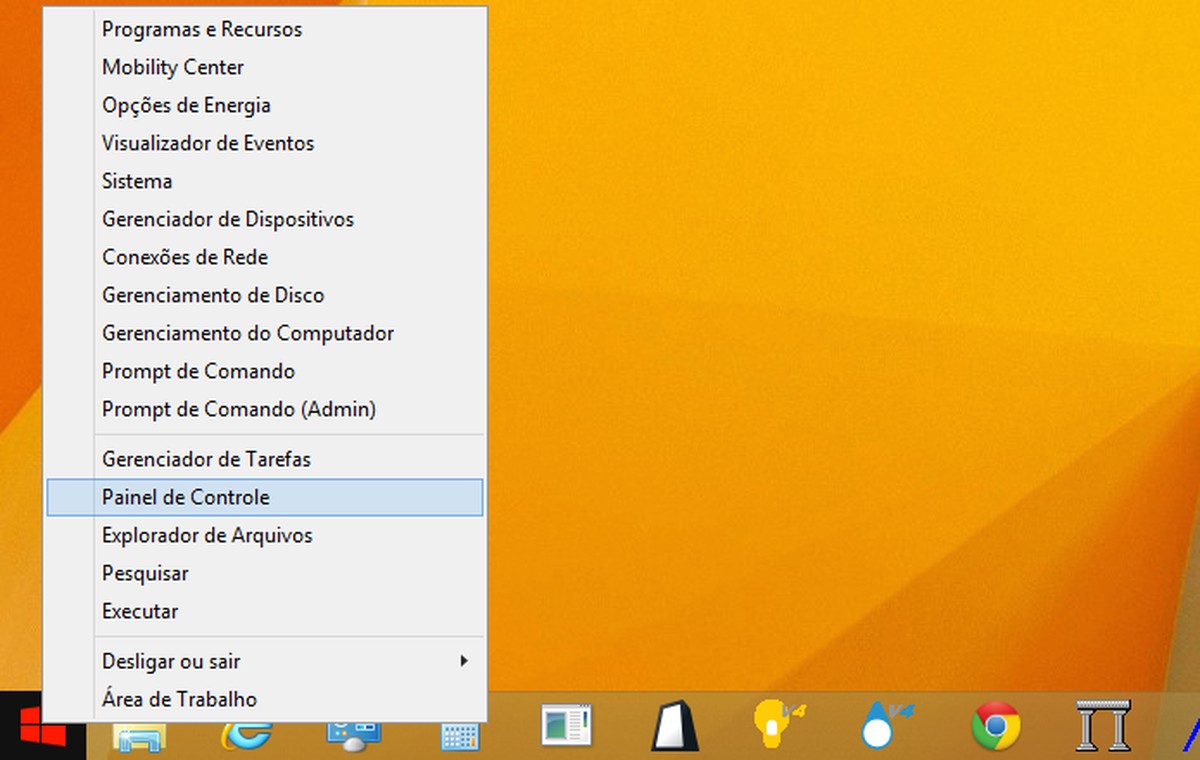Select Gerenciador de Dispositivos

click(x=228, y=219)
